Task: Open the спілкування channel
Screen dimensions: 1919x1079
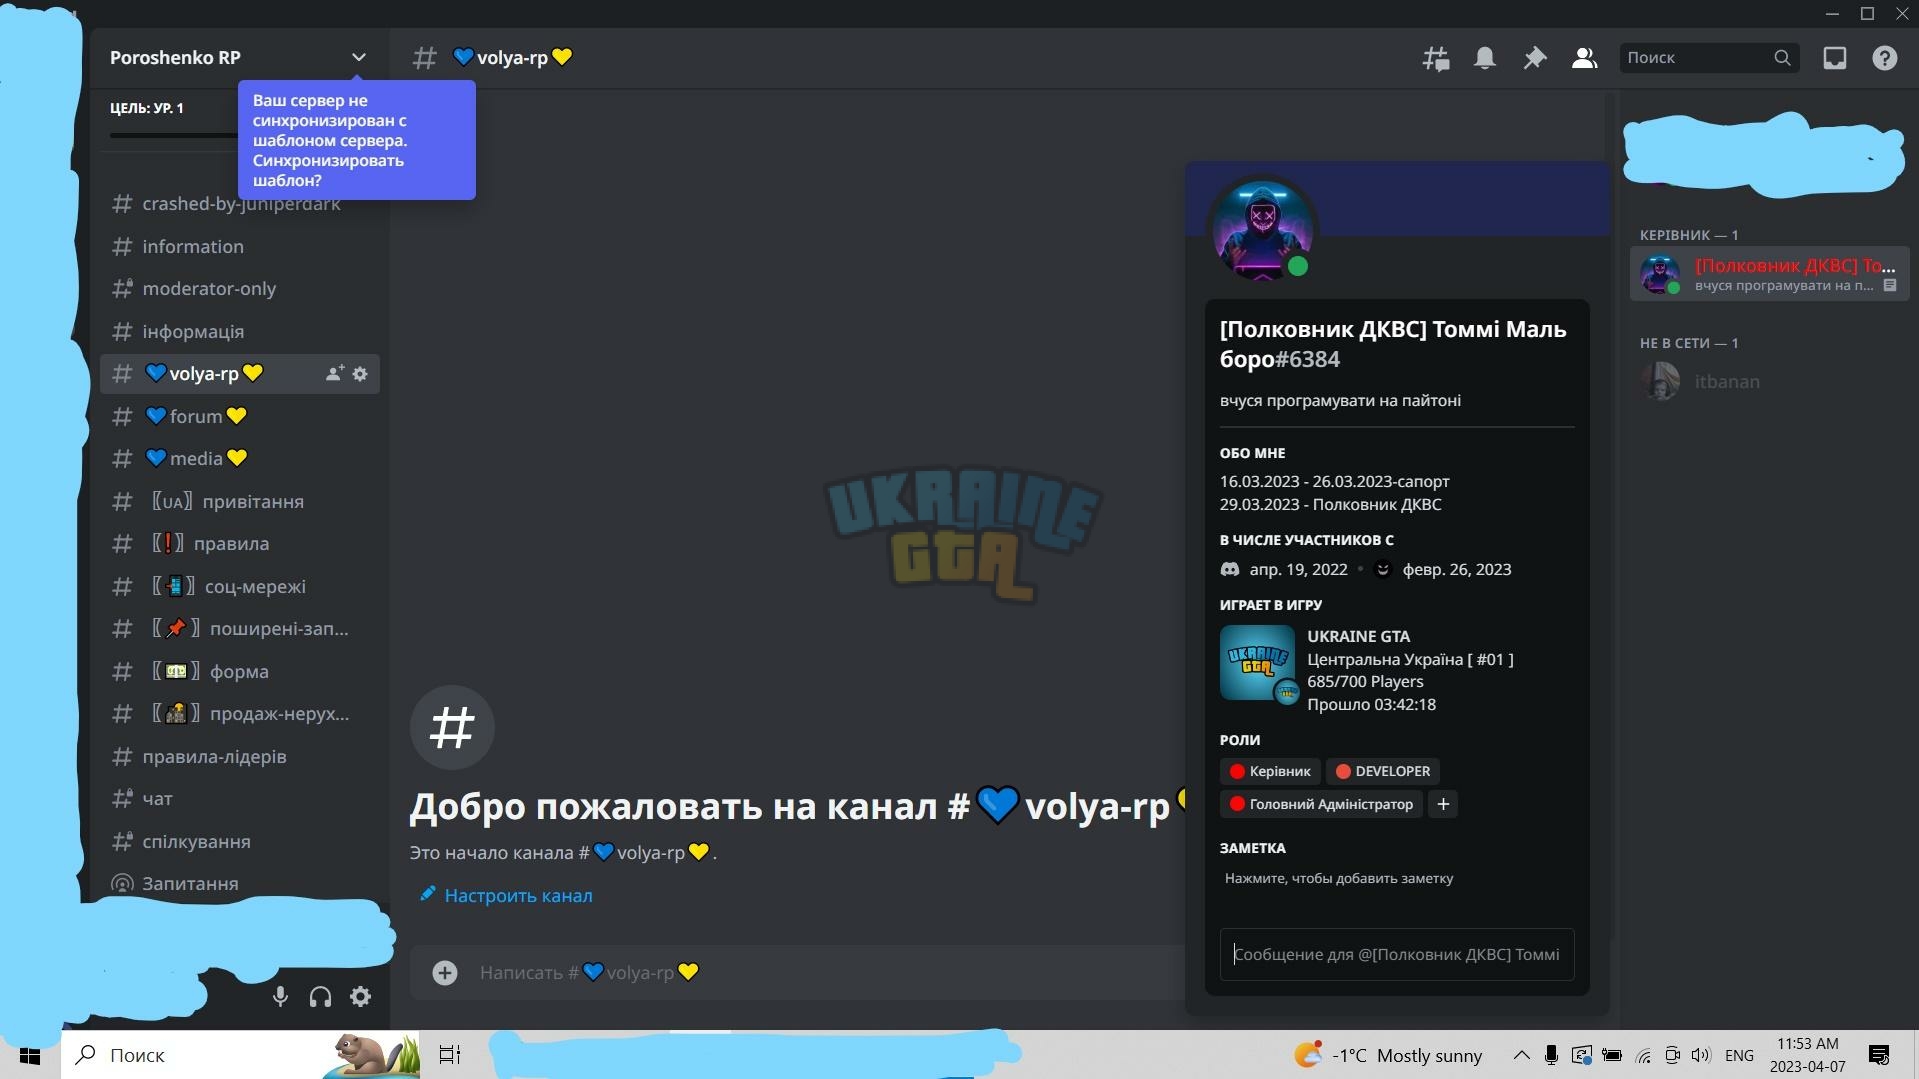Action: tap(240, 841)
